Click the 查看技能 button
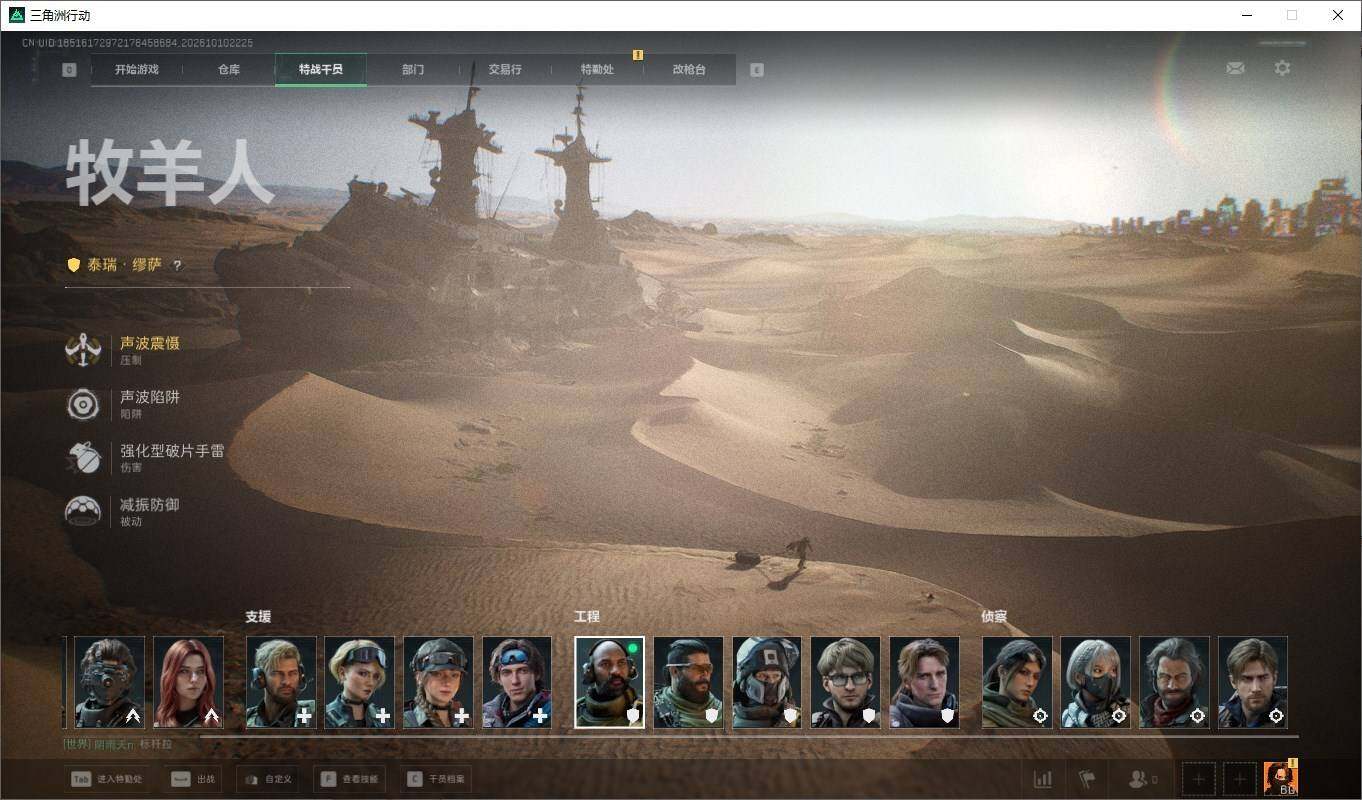The height and width of the screenshot is (800, 1362). [349, 779]
